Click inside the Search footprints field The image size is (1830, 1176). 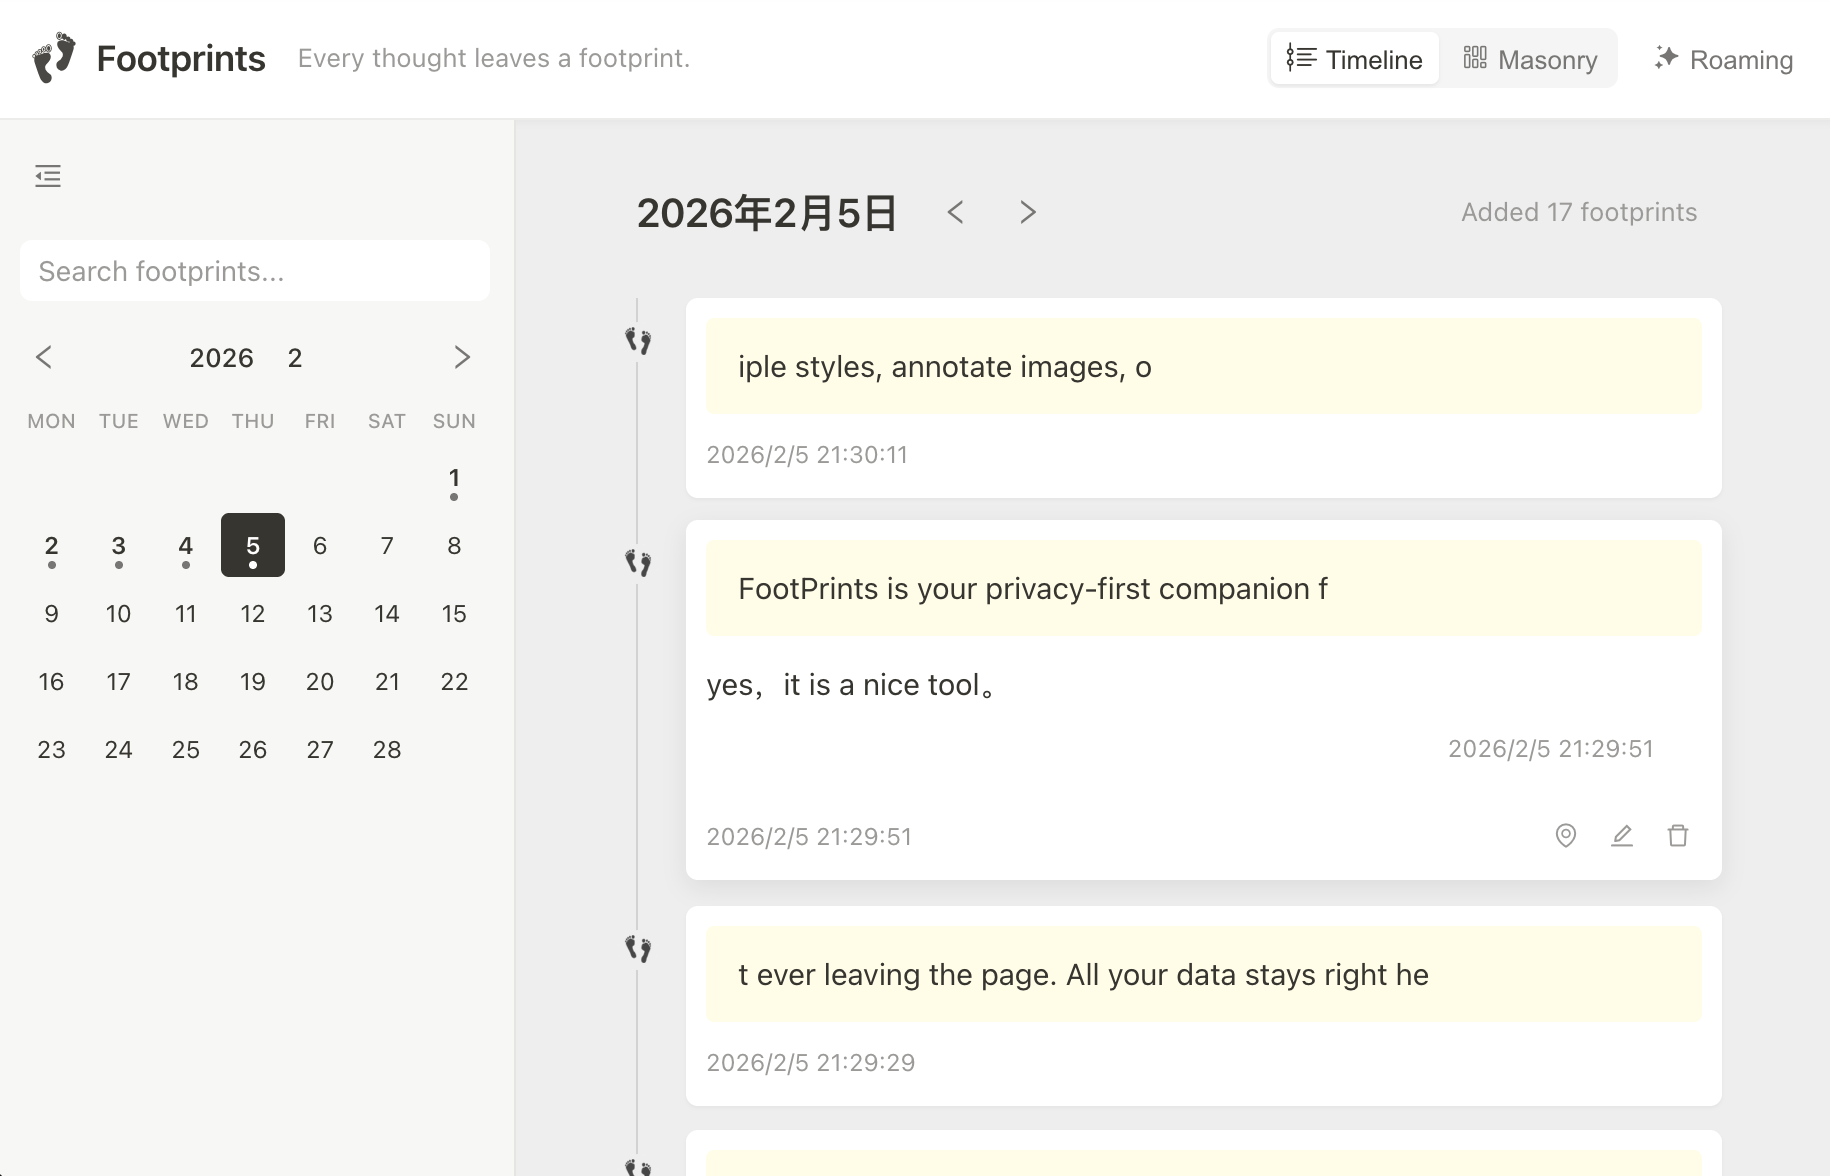point(254,270)
